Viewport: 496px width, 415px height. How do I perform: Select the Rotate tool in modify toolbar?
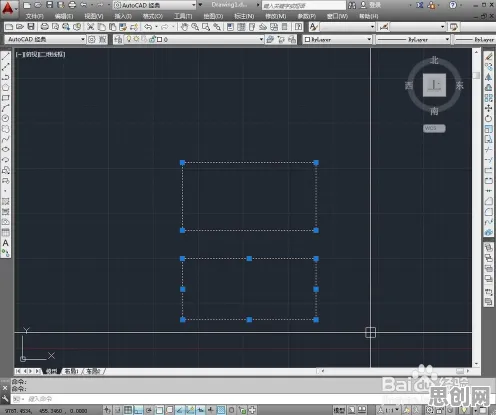(x=489, y=118)
